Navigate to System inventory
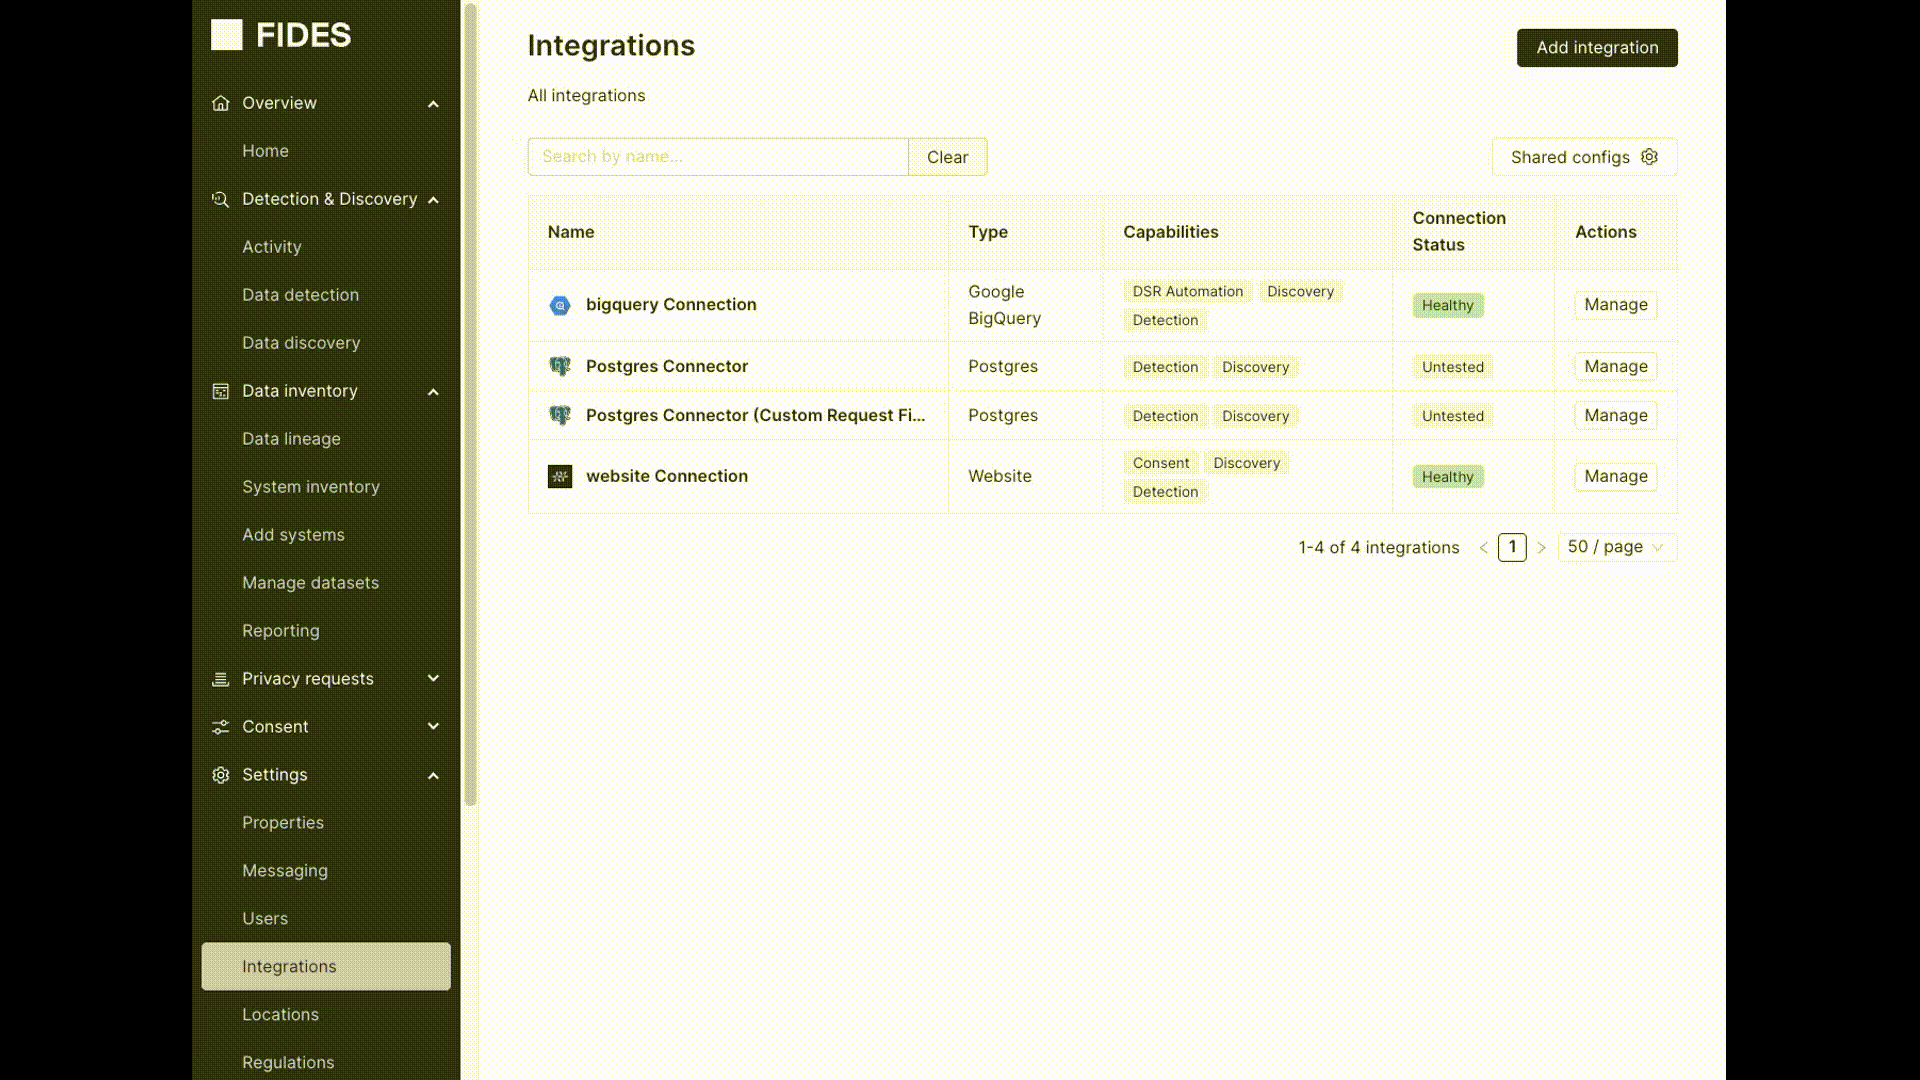Image resolution: width=1920 pixels, height=1080 pixels. (x=310, y=487)
